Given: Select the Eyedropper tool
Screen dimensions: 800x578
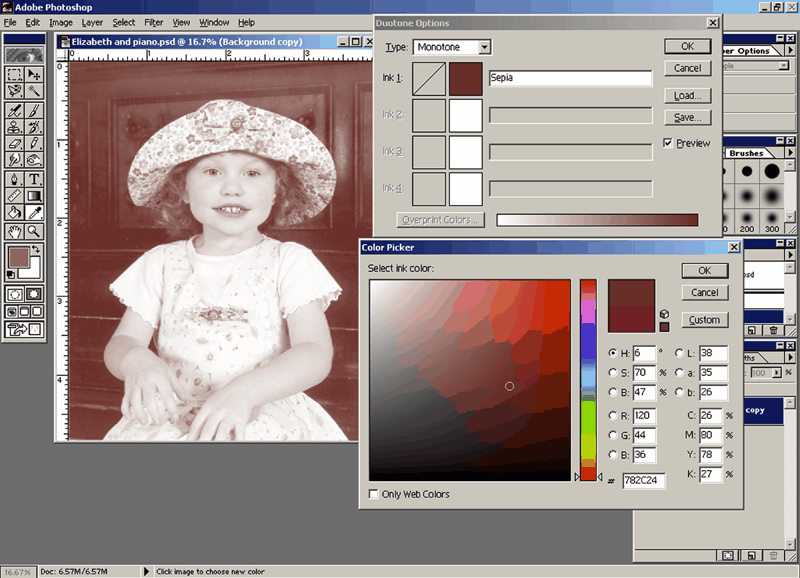Looking at the screenshot, I should [34, 212].
